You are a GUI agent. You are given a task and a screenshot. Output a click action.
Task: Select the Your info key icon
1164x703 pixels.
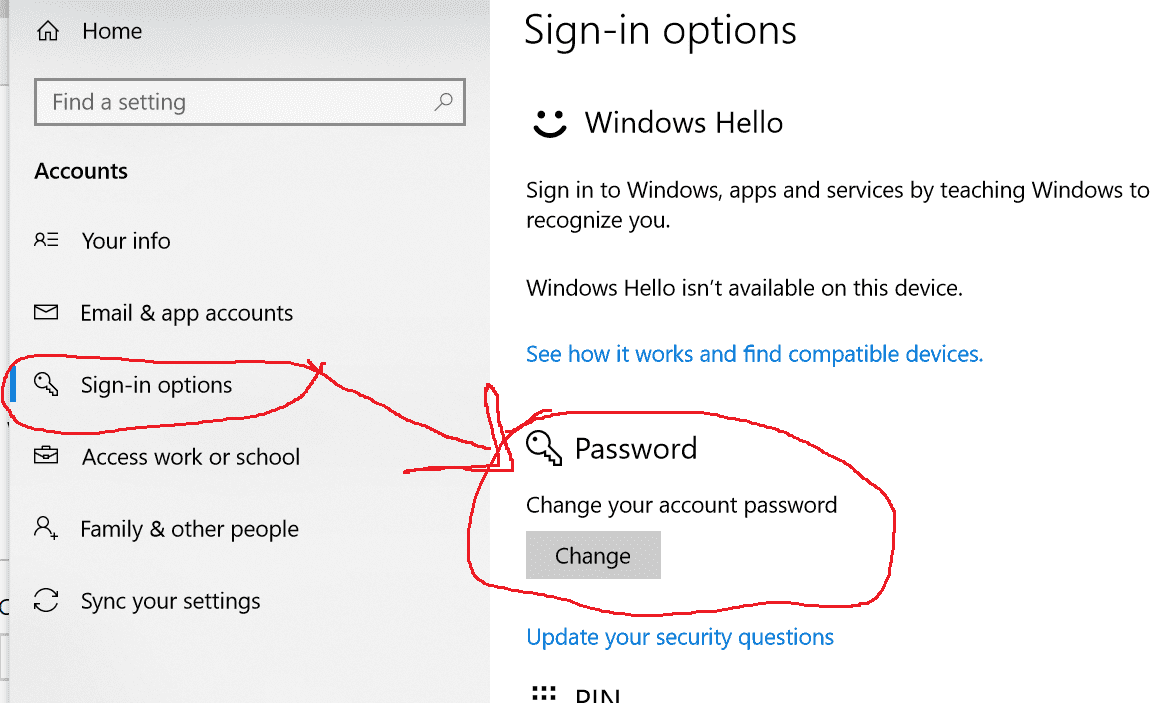tap(46, 240)
